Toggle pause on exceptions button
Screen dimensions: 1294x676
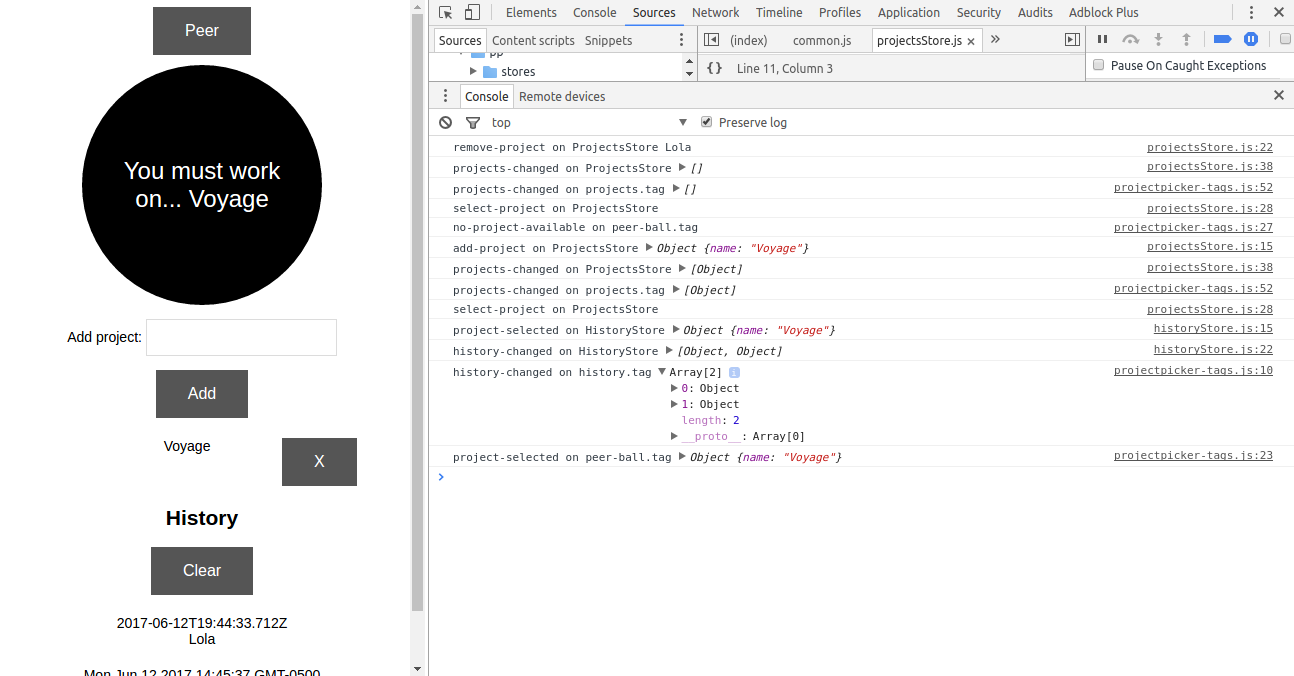tap(1250, 40)
